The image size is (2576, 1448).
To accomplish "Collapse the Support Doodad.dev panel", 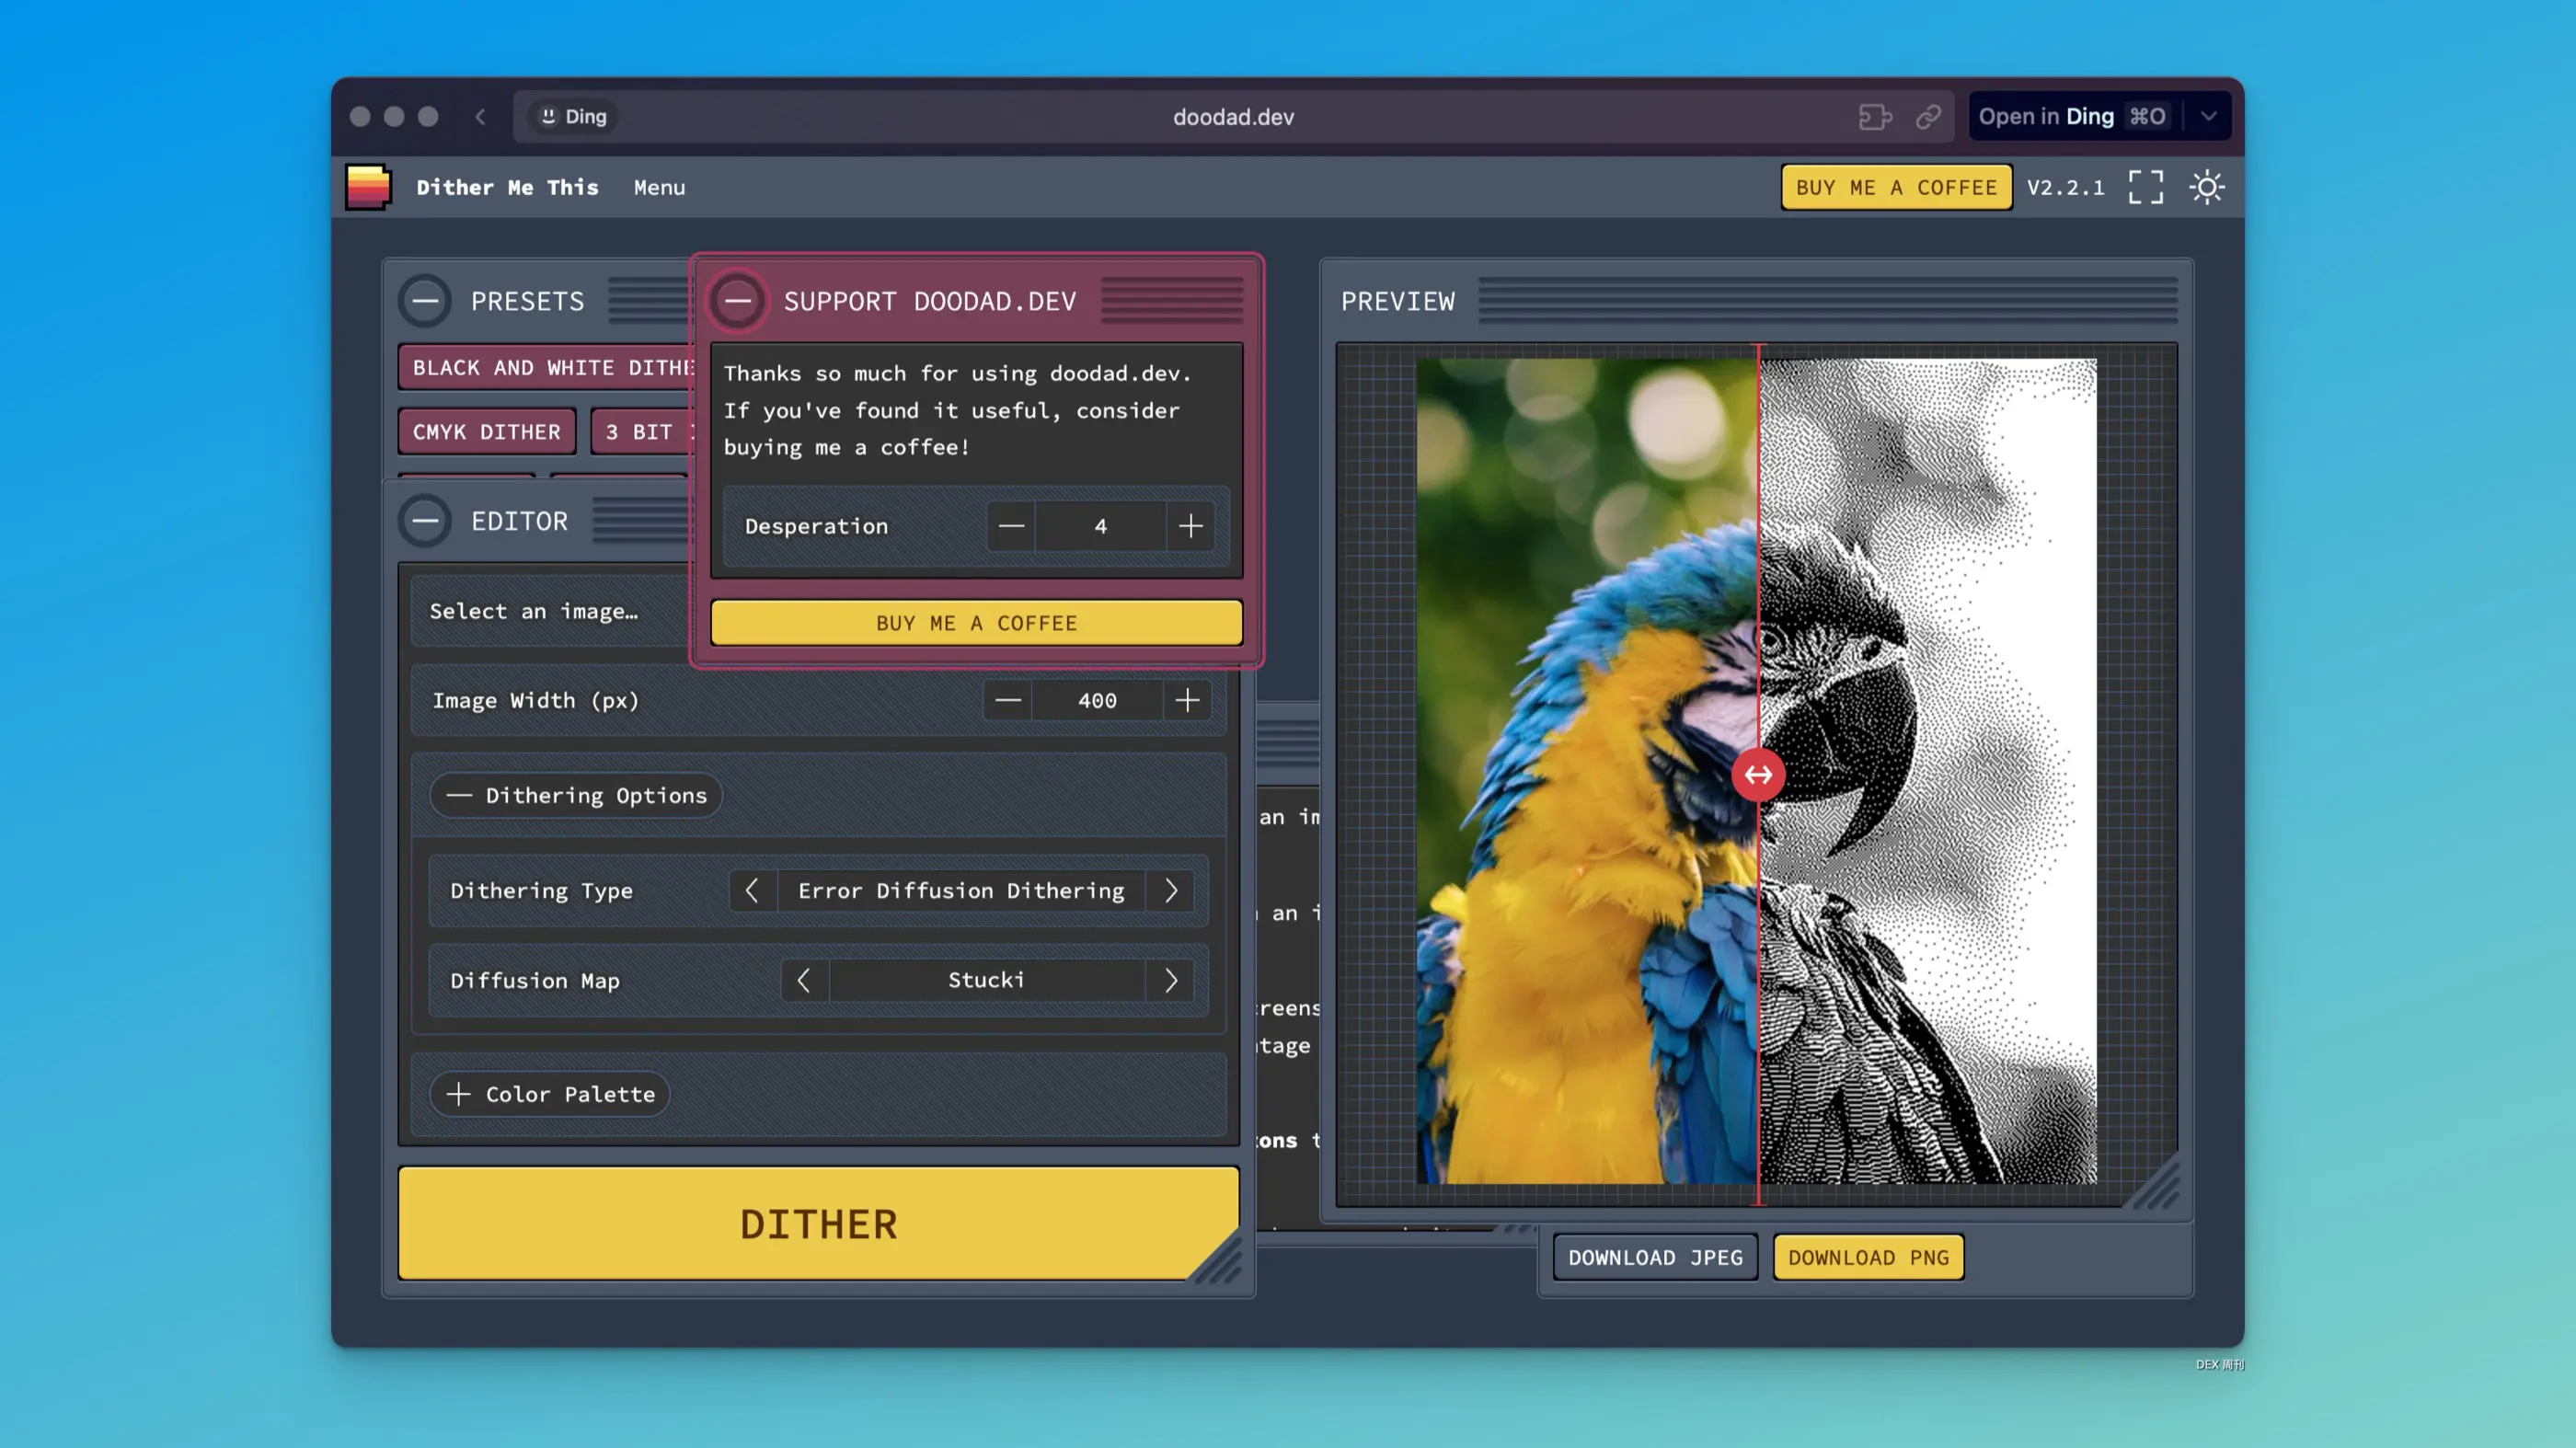I will [738, 301].
